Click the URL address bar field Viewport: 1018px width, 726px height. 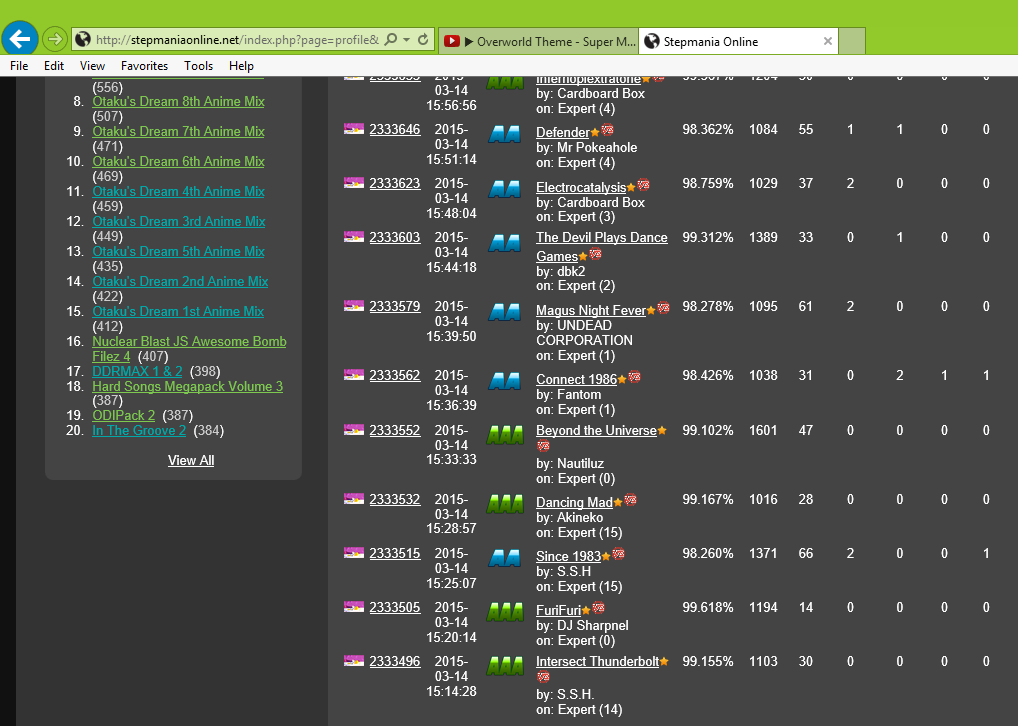[x=236, y=40]
